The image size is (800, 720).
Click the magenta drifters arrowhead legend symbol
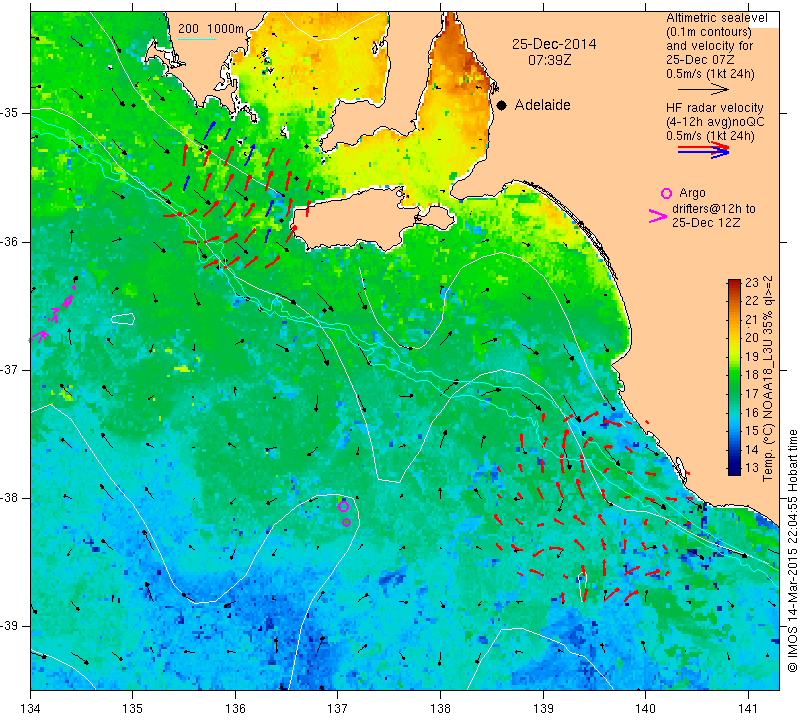click(658, 216)
